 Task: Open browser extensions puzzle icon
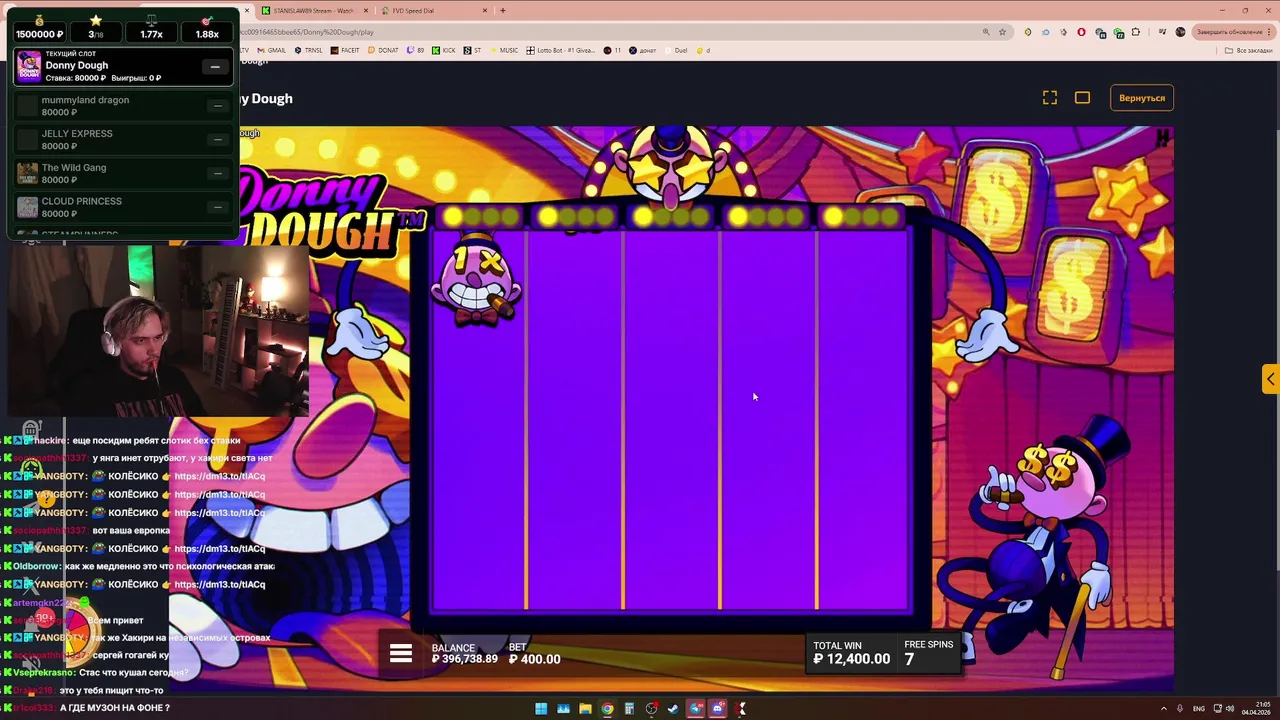(1135, 32)
